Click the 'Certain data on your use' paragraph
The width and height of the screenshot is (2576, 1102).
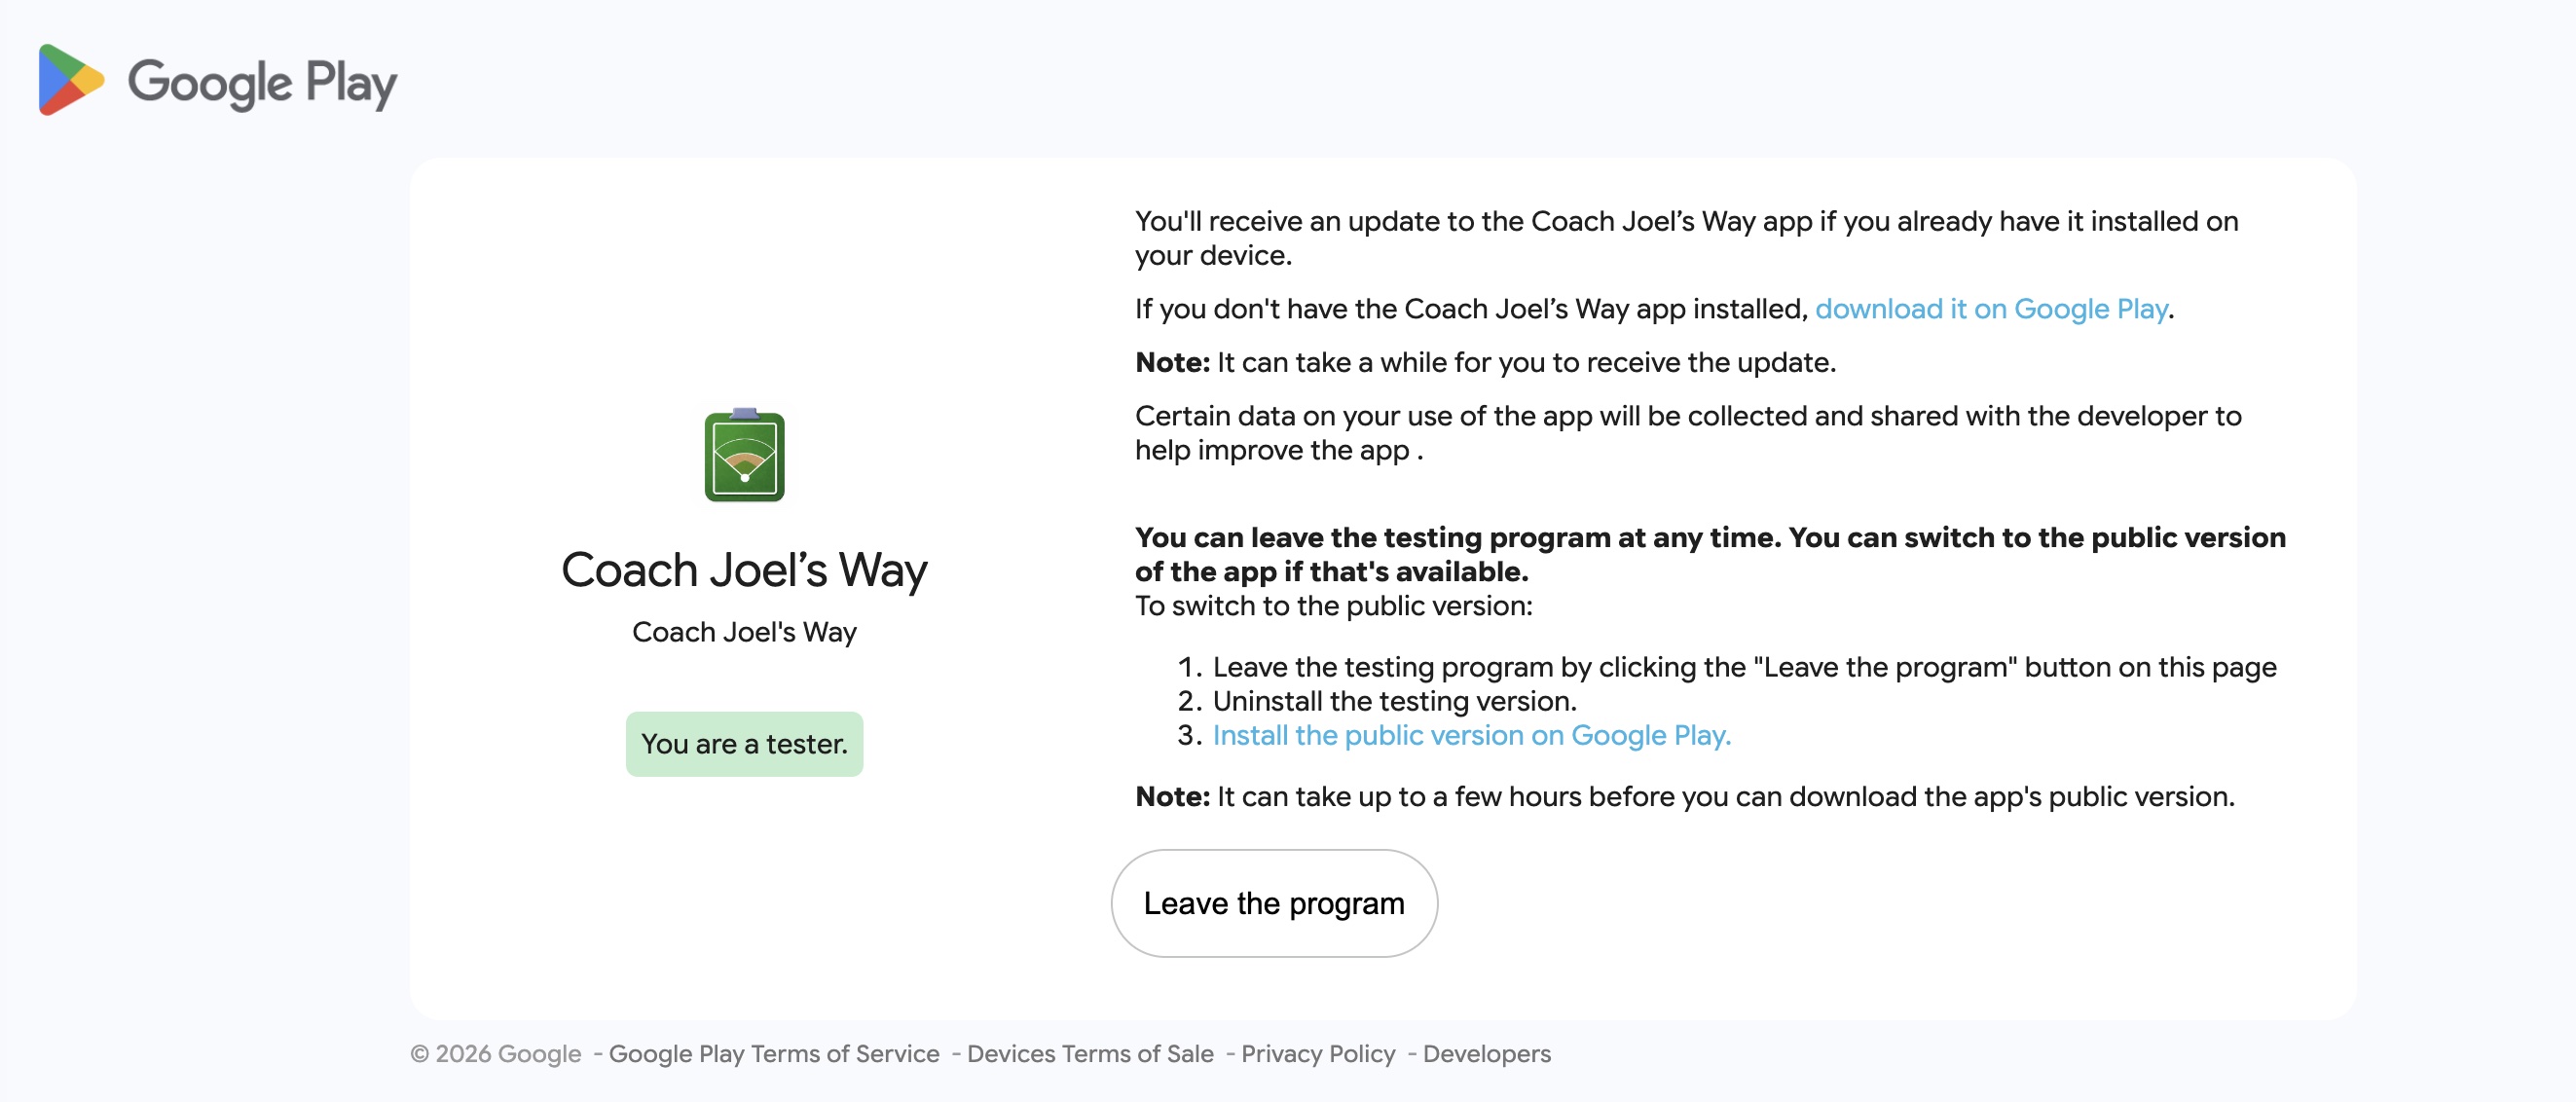click(x=1688, y=433)
